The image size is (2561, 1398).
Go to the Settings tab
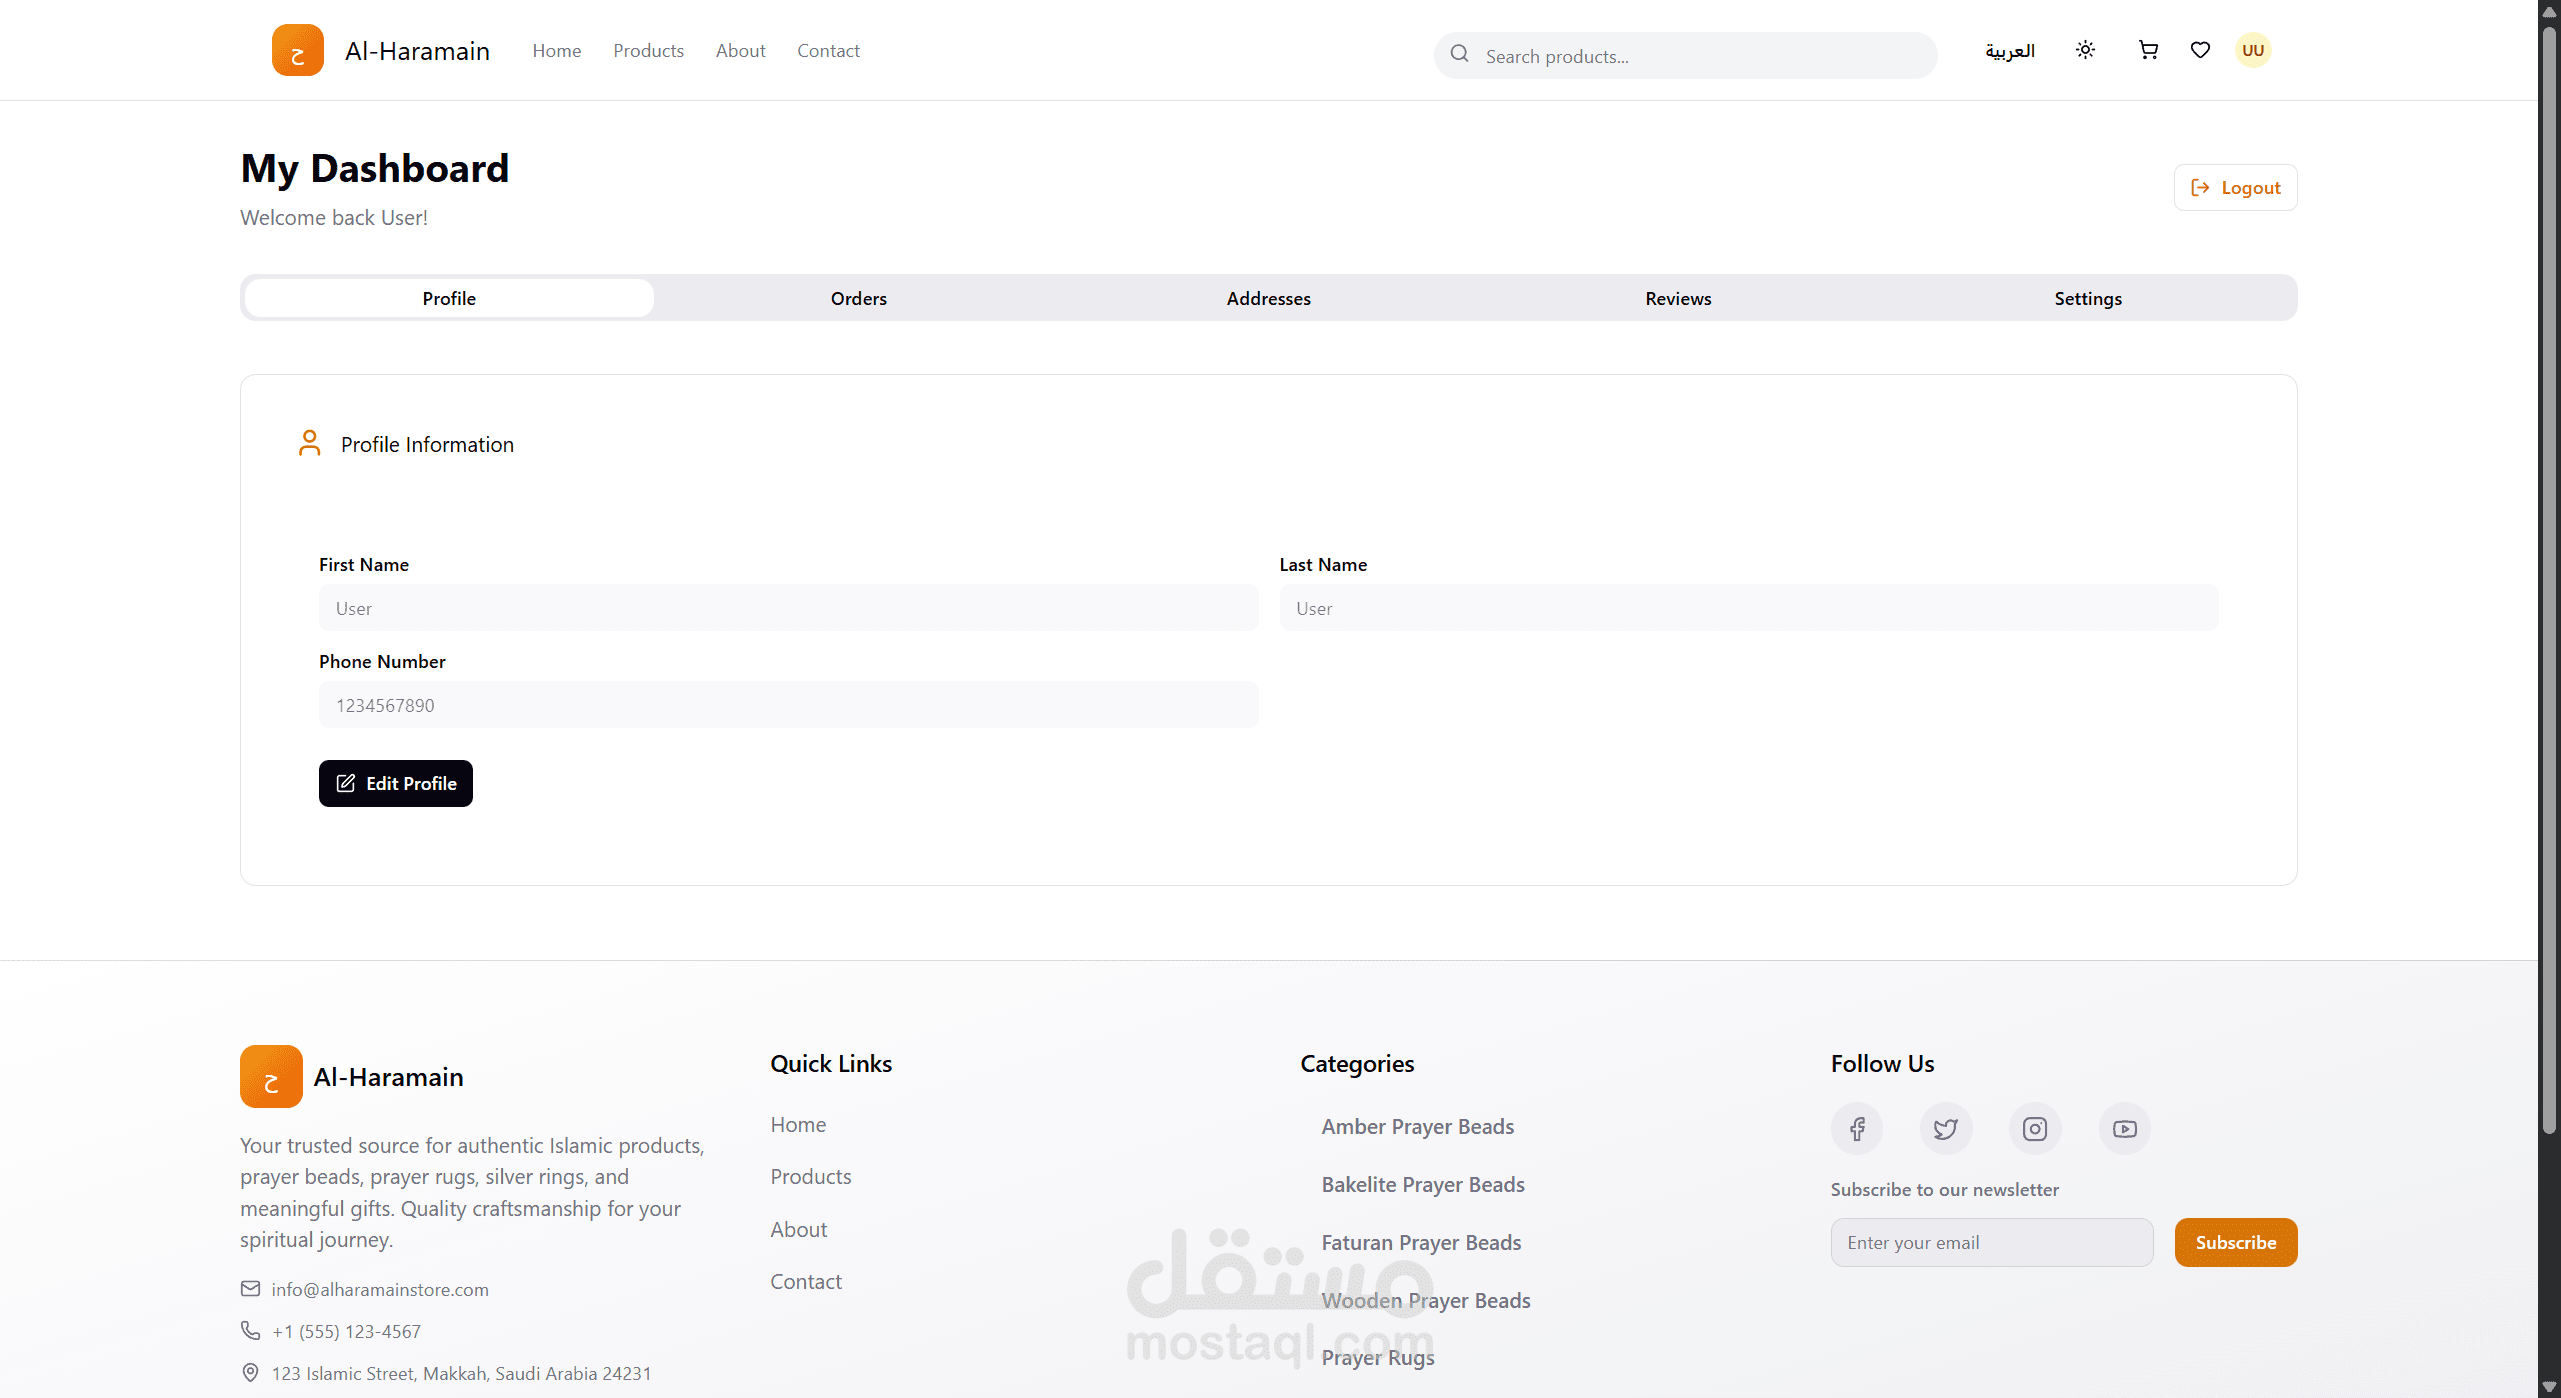coord(2088,298)
